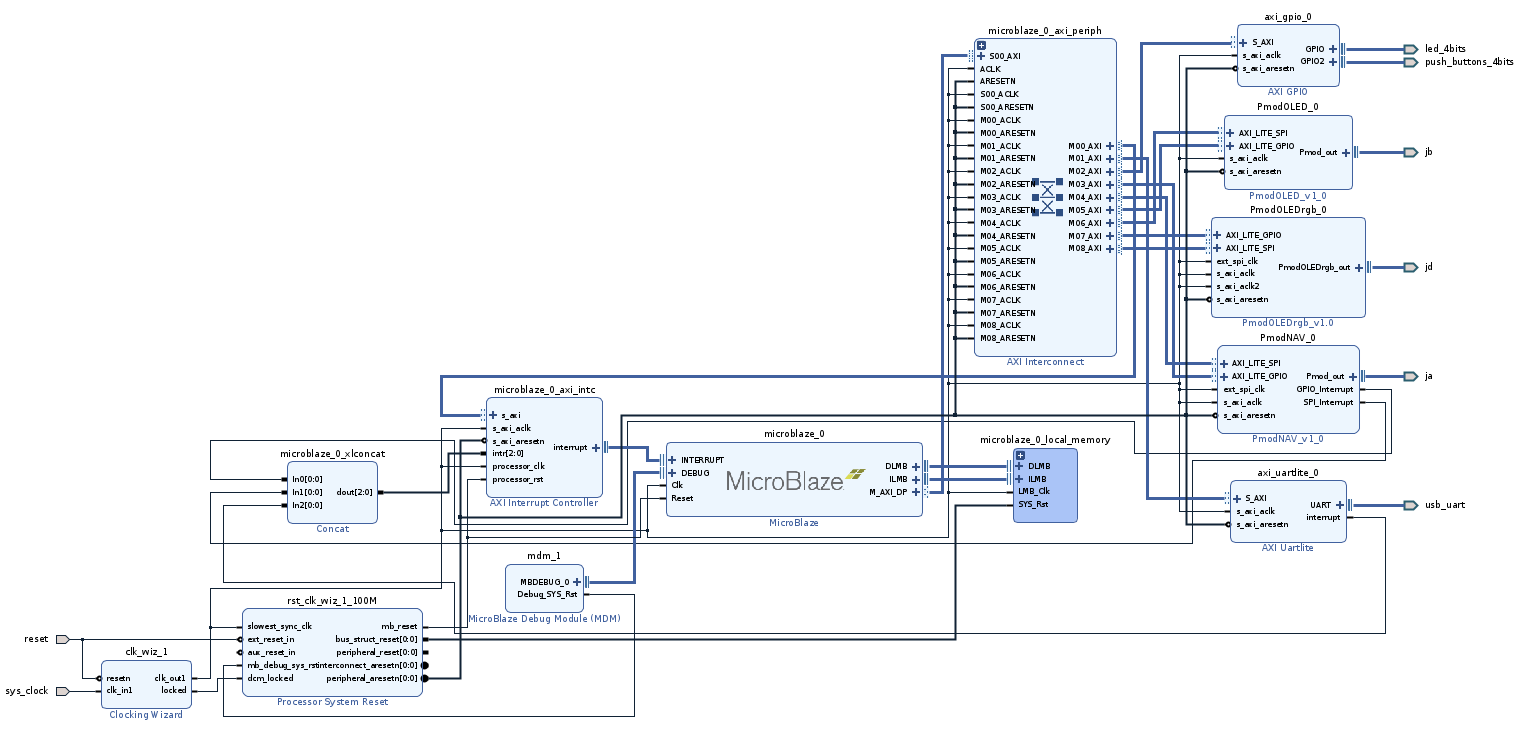Viewport: 1523px width, 731px height.
Task: Select Debug_SYS_Rst pin on mdm_1
Action: click(x=546, y=594)
